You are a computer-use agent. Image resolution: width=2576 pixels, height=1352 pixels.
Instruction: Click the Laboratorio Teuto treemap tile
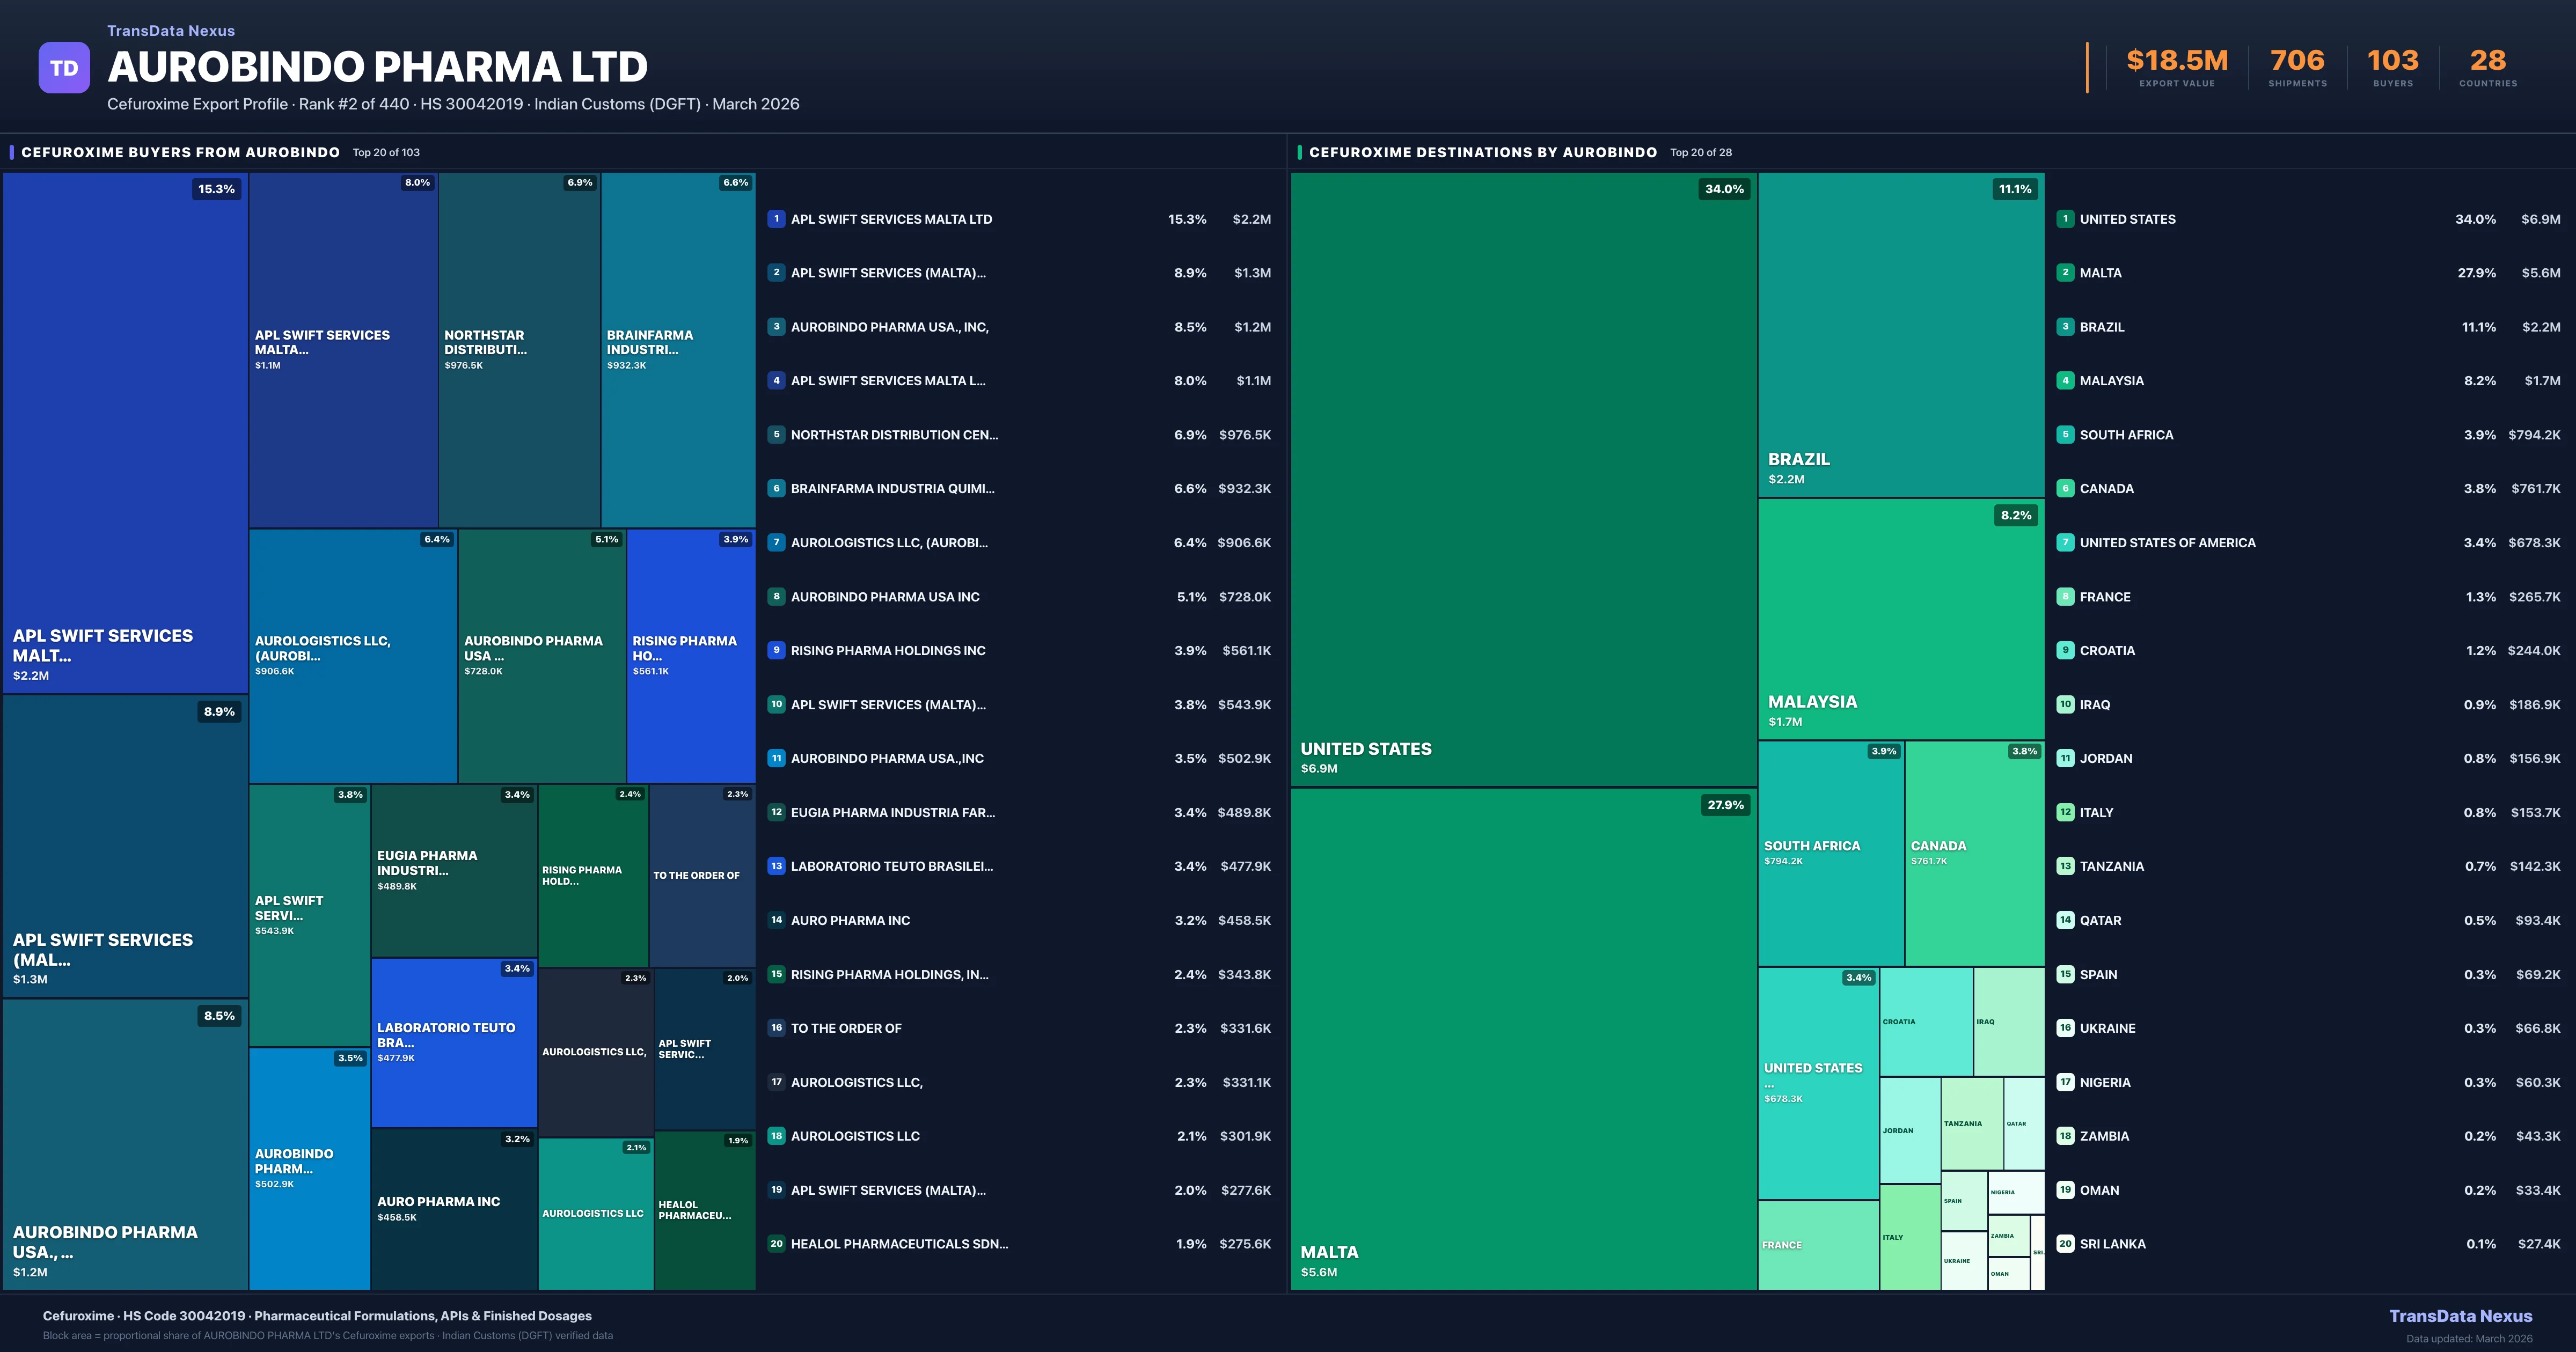pyautogui.click(x=454, y=1042)
